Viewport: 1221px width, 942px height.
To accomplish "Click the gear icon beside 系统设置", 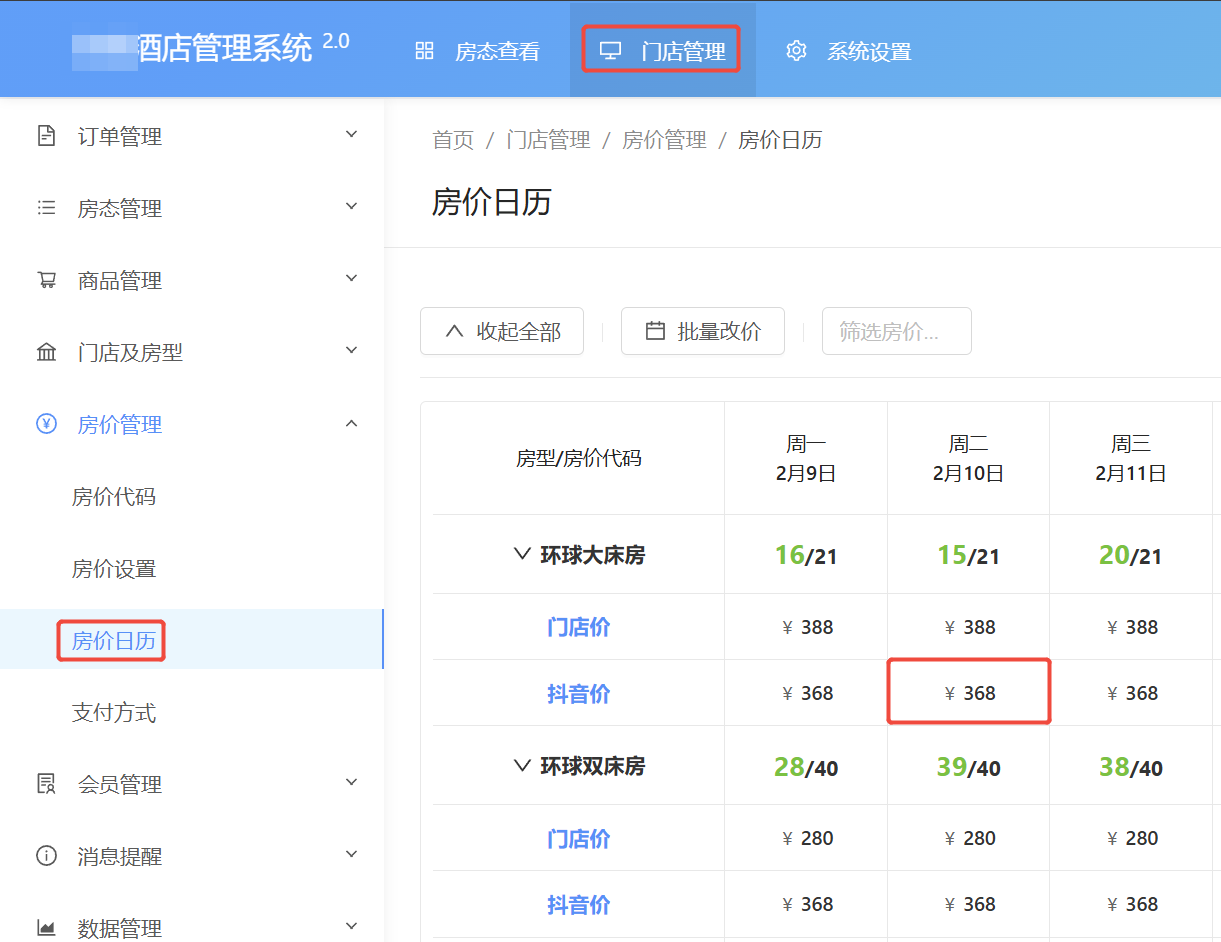I will point(796,51).
